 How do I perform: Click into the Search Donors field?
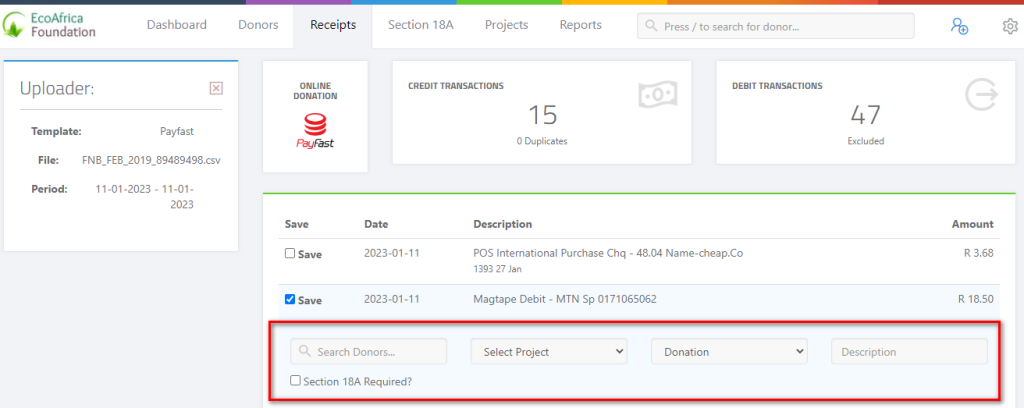tap(368, 351)
